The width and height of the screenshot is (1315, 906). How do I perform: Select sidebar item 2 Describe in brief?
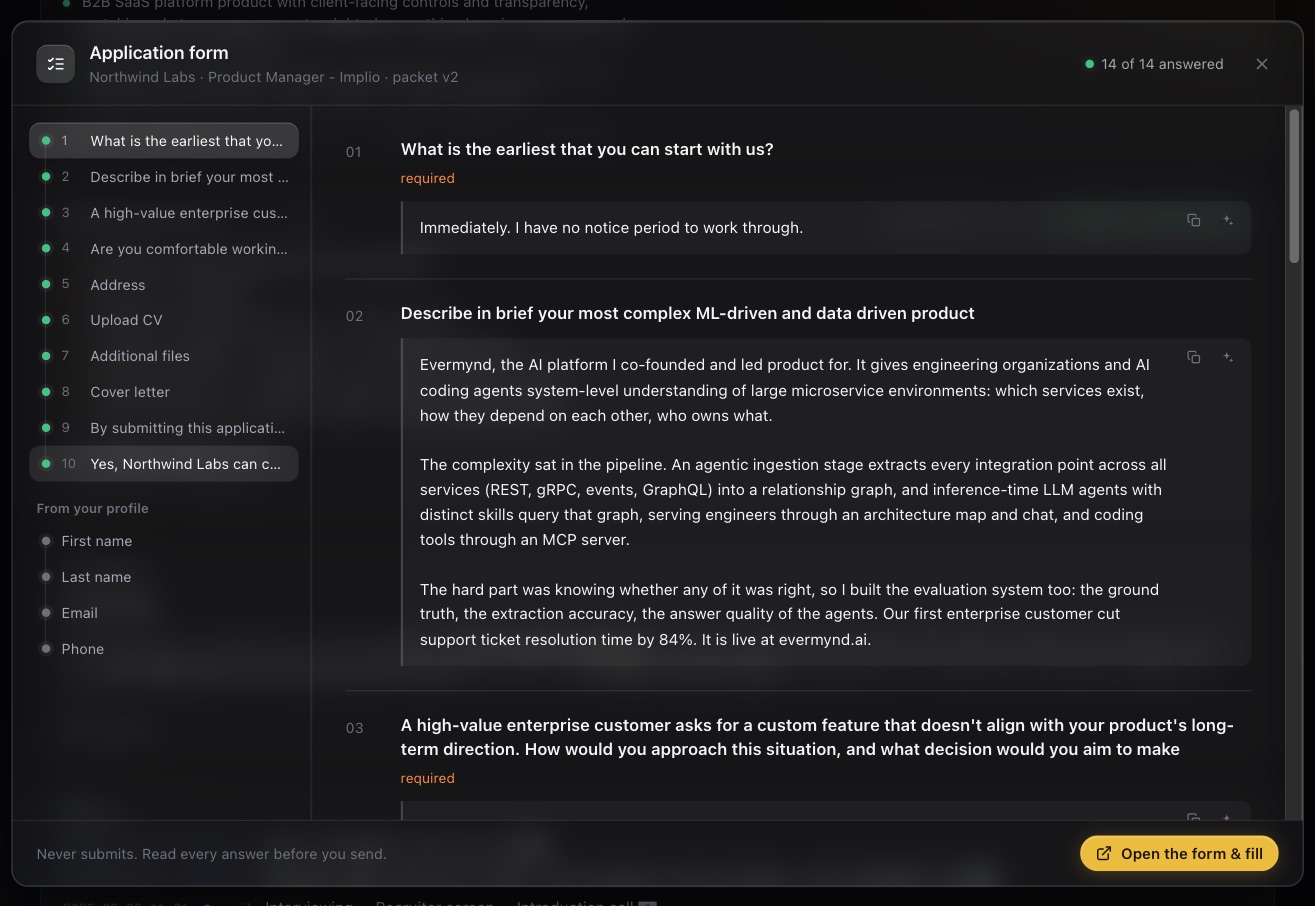pyautogui.click(x=164, y=177)
